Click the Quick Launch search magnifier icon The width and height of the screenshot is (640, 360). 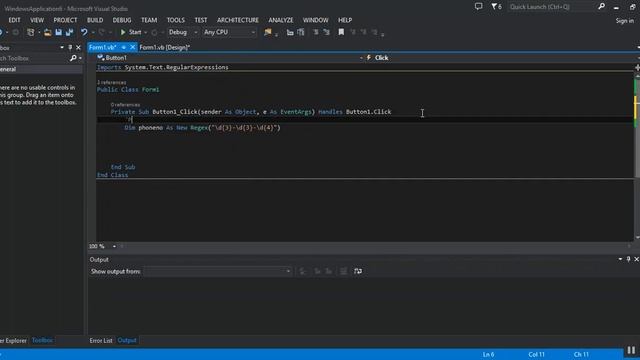click(x=601, y=7)
